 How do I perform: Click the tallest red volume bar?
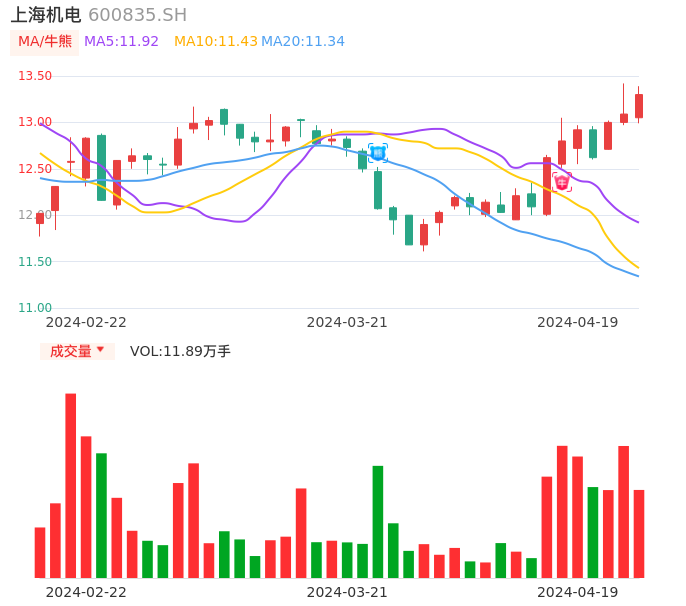pyautogui.click(x=71, y=485)
